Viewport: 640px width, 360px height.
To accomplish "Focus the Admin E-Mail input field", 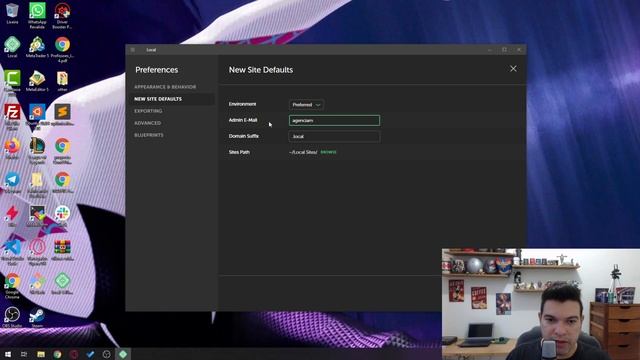I will pos(334,120).
